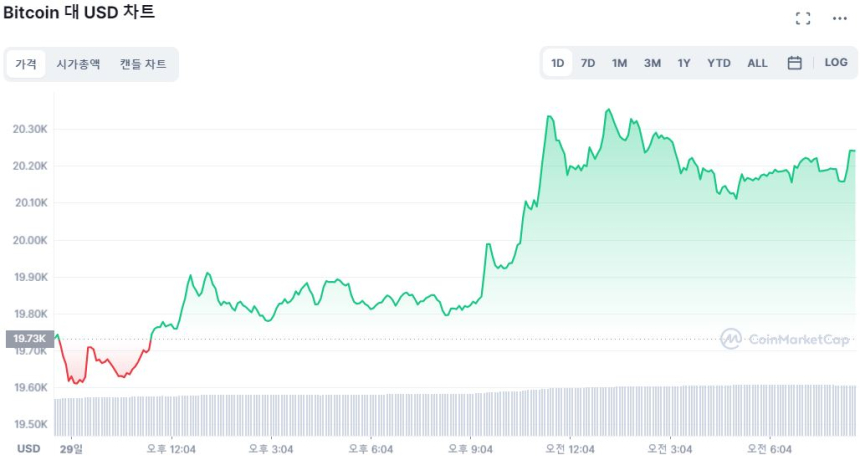860x460 pixels.
Task: Select the 1Y time range
Action: (684, 63)
